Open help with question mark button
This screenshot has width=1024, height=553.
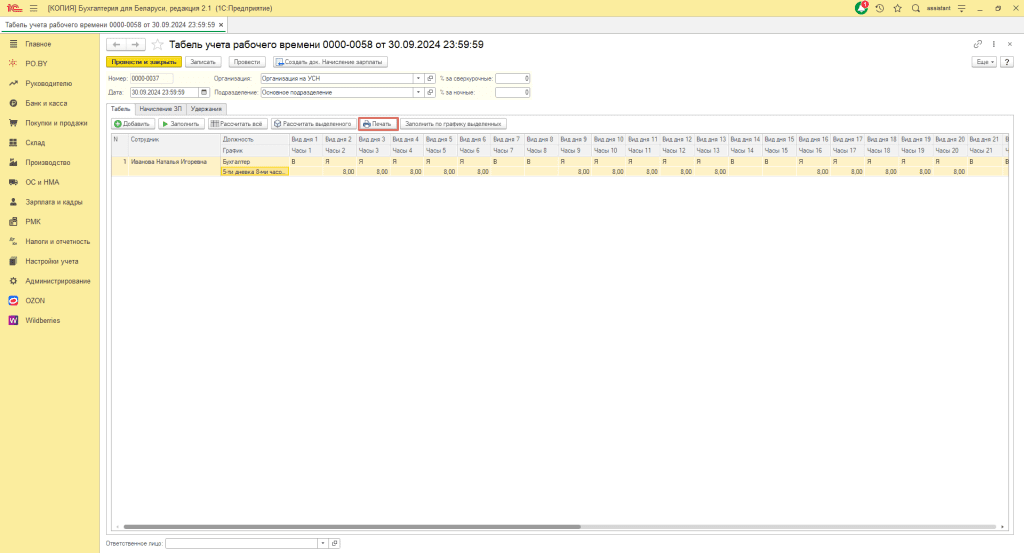coord(1007,62)
